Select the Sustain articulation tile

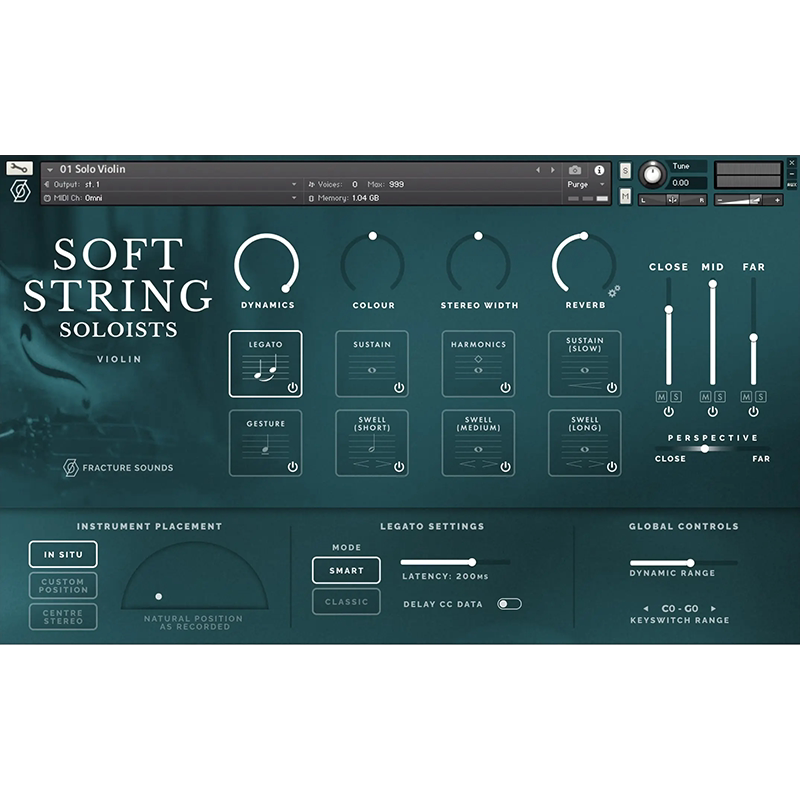pos(372,364)
